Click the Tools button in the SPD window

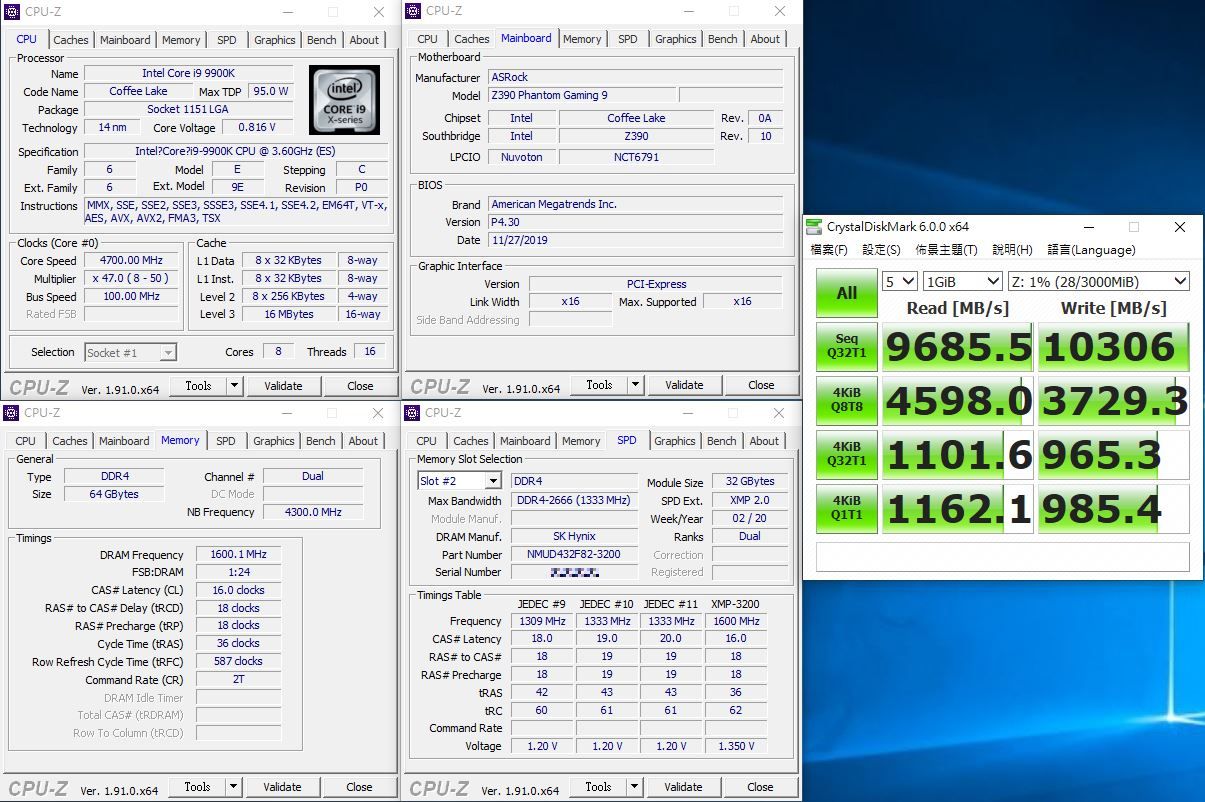[598, 787]
